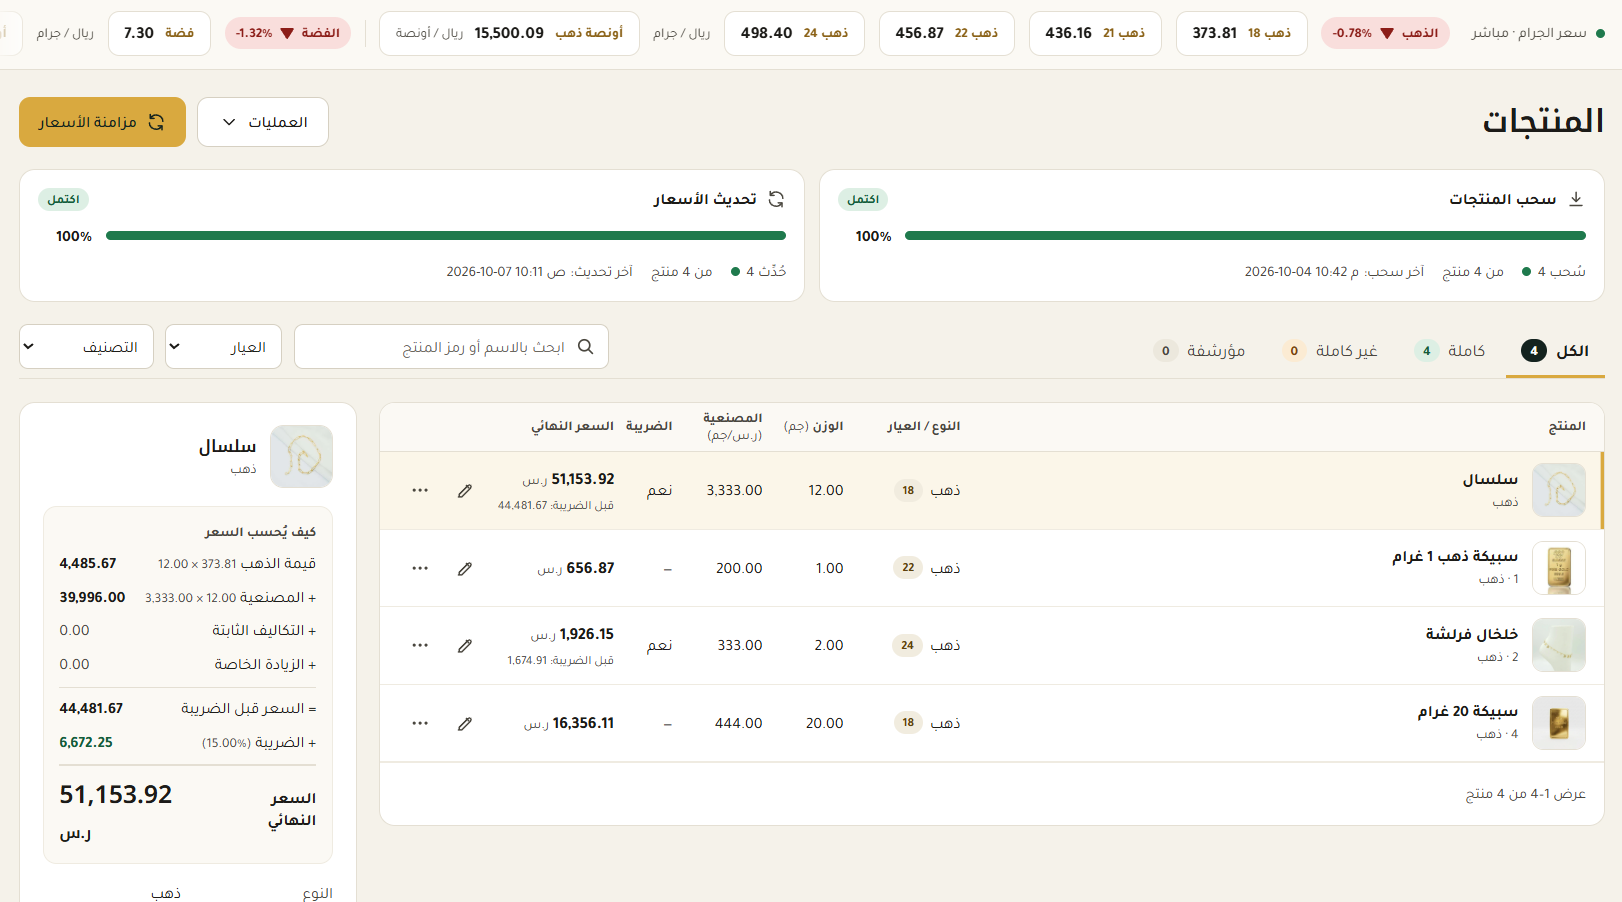The image size is (1622, 902).
Task: Open the مؤرشفة tab
Action: point(1199,351)
